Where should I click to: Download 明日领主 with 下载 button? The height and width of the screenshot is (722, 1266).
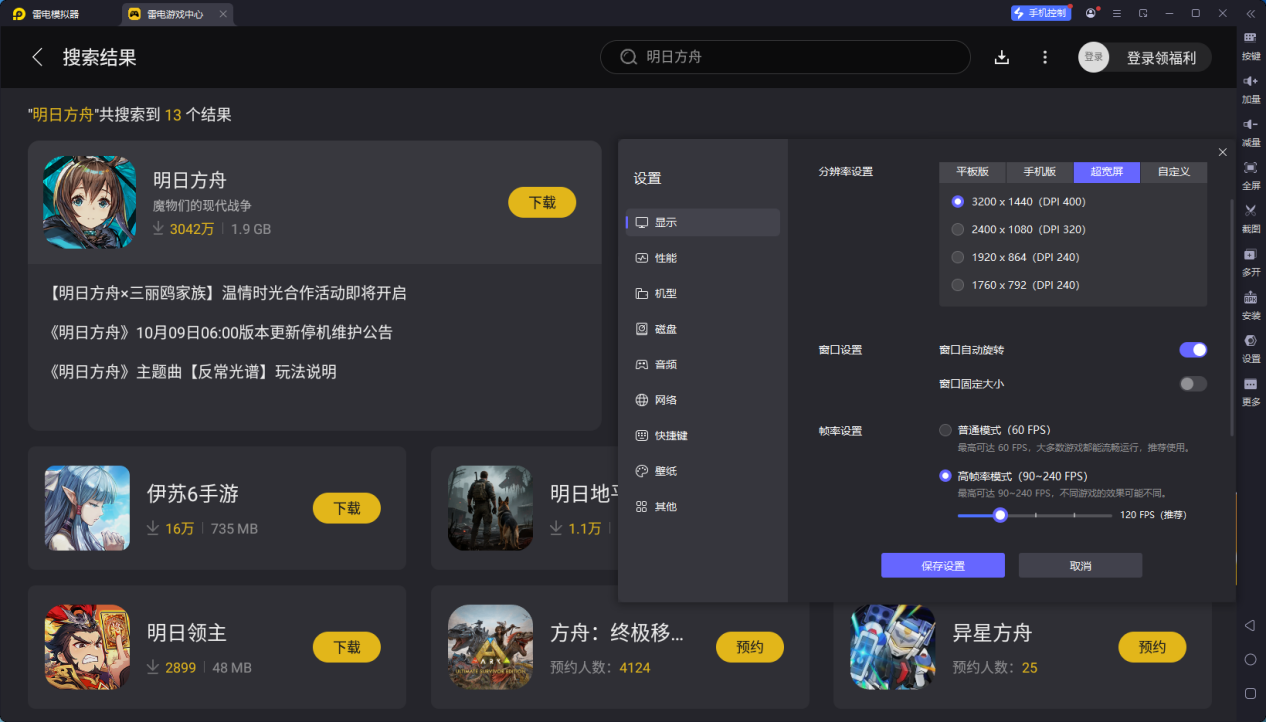click(x=347, y=647)
